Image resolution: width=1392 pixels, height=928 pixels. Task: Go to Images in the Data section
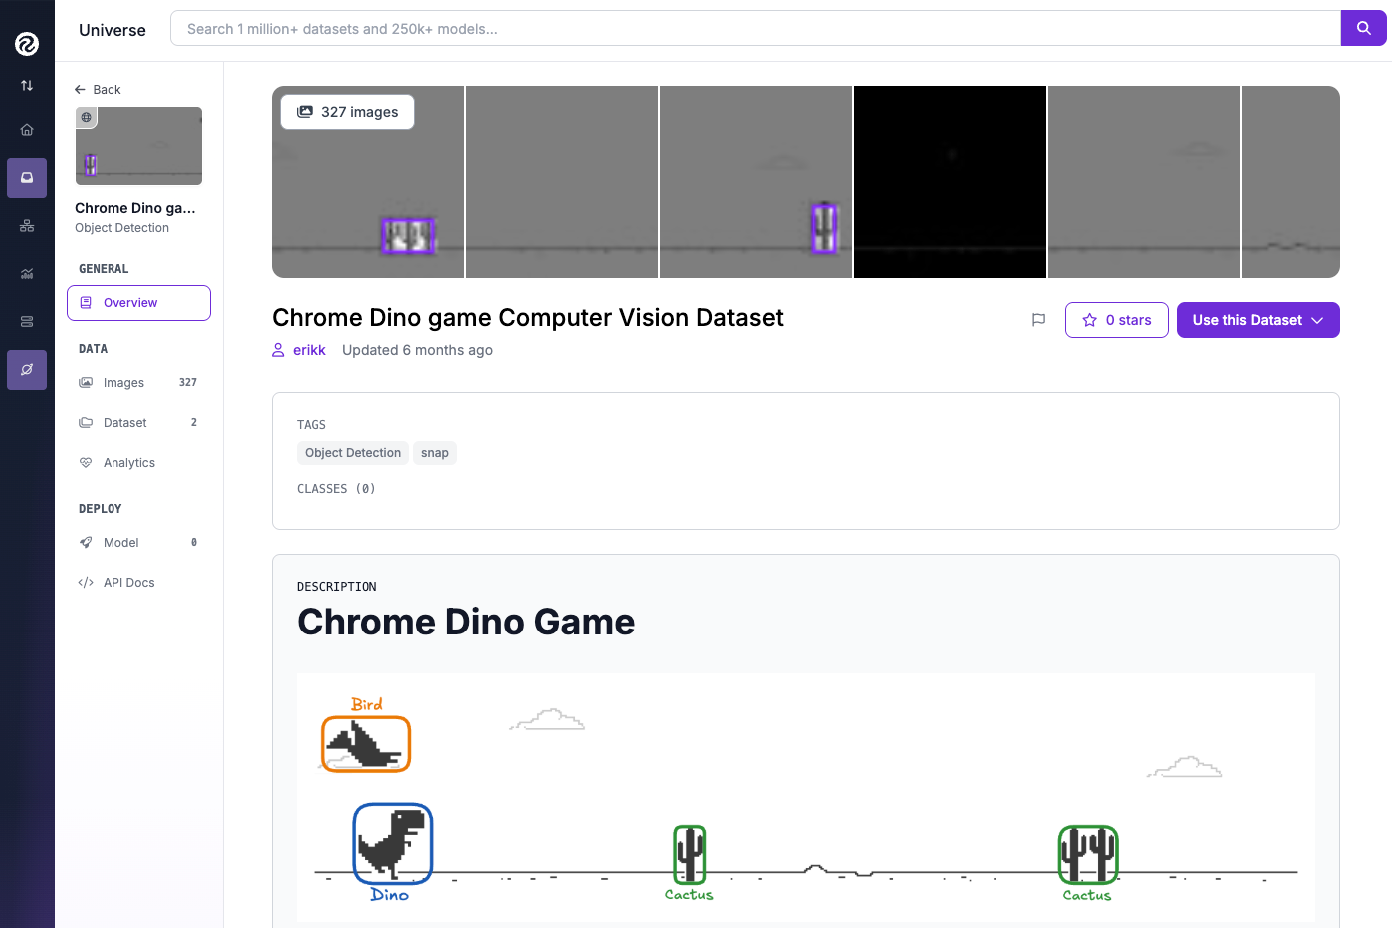(124, 383)
